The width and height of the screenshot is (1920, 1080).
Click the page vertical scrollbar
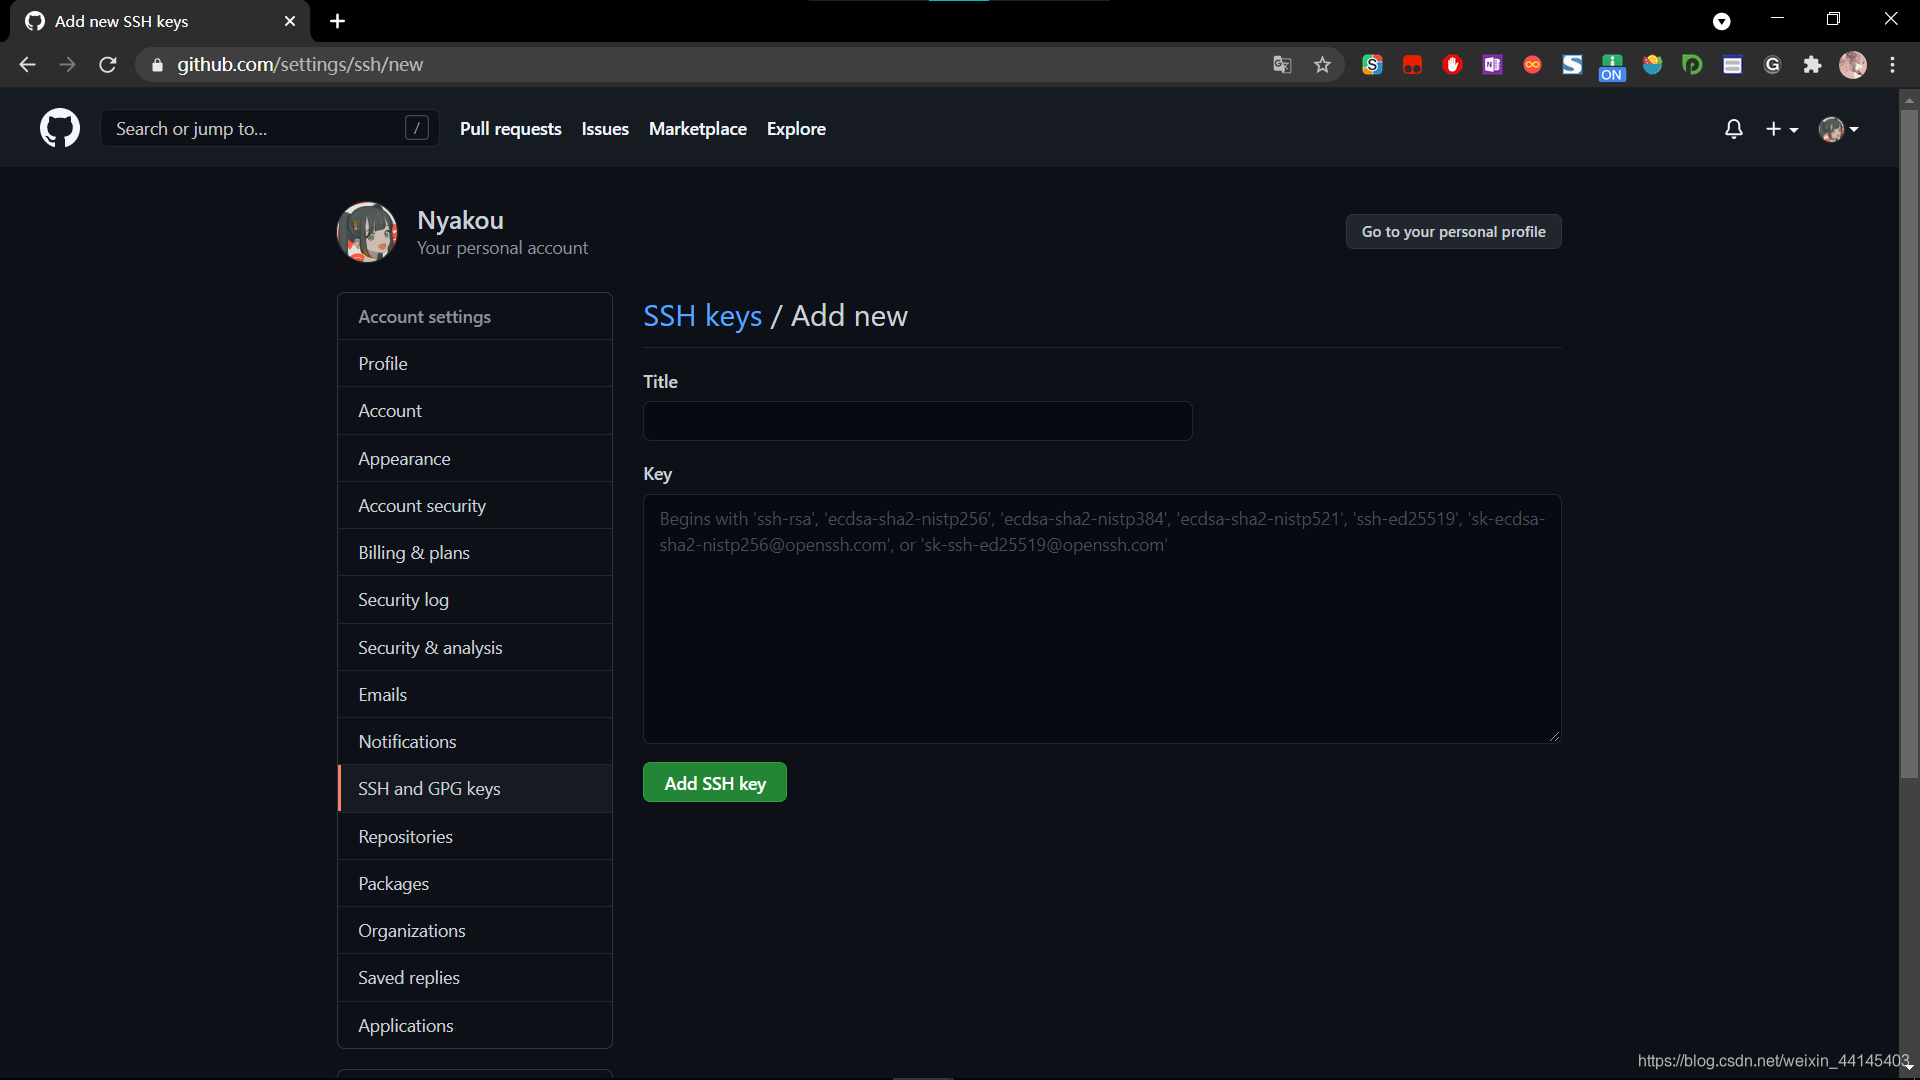pos(1908,440)
